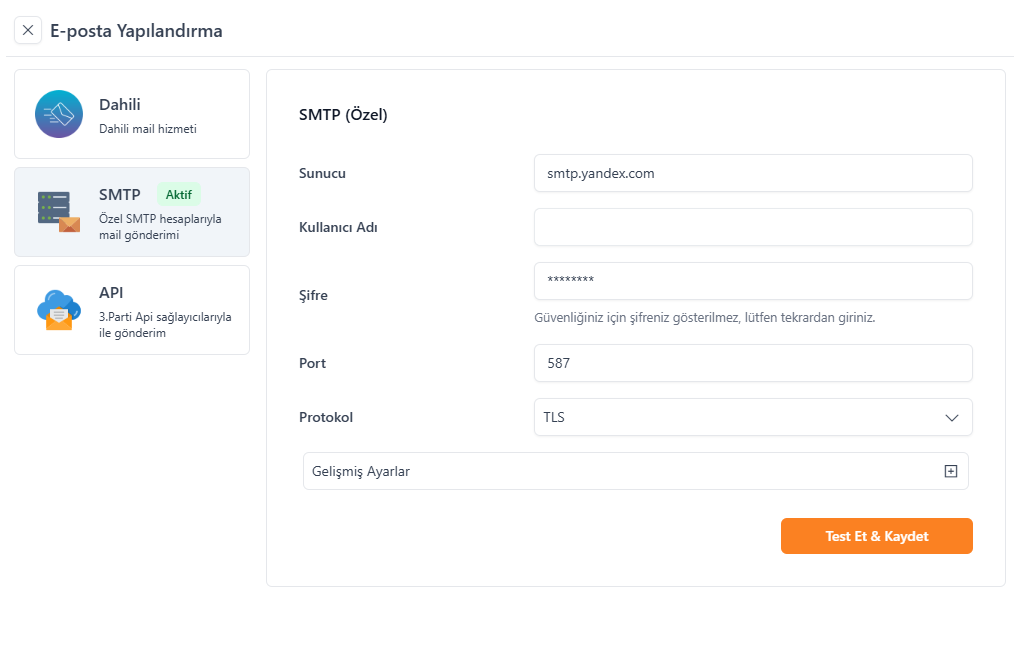This screenshot has height=657, width=1022.
Task: Click the 'Dahili mail hizmeti' description text
Action: pos(148,129)
